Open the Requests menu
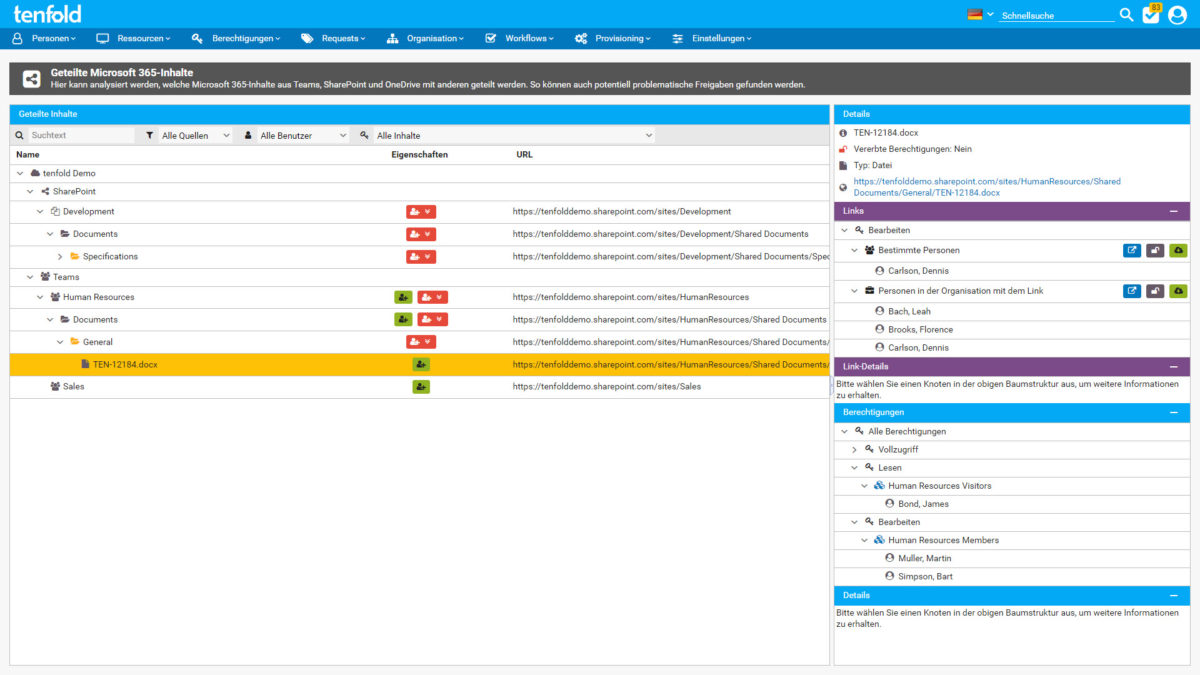1200x675 pixels. [x=333, y=38]
